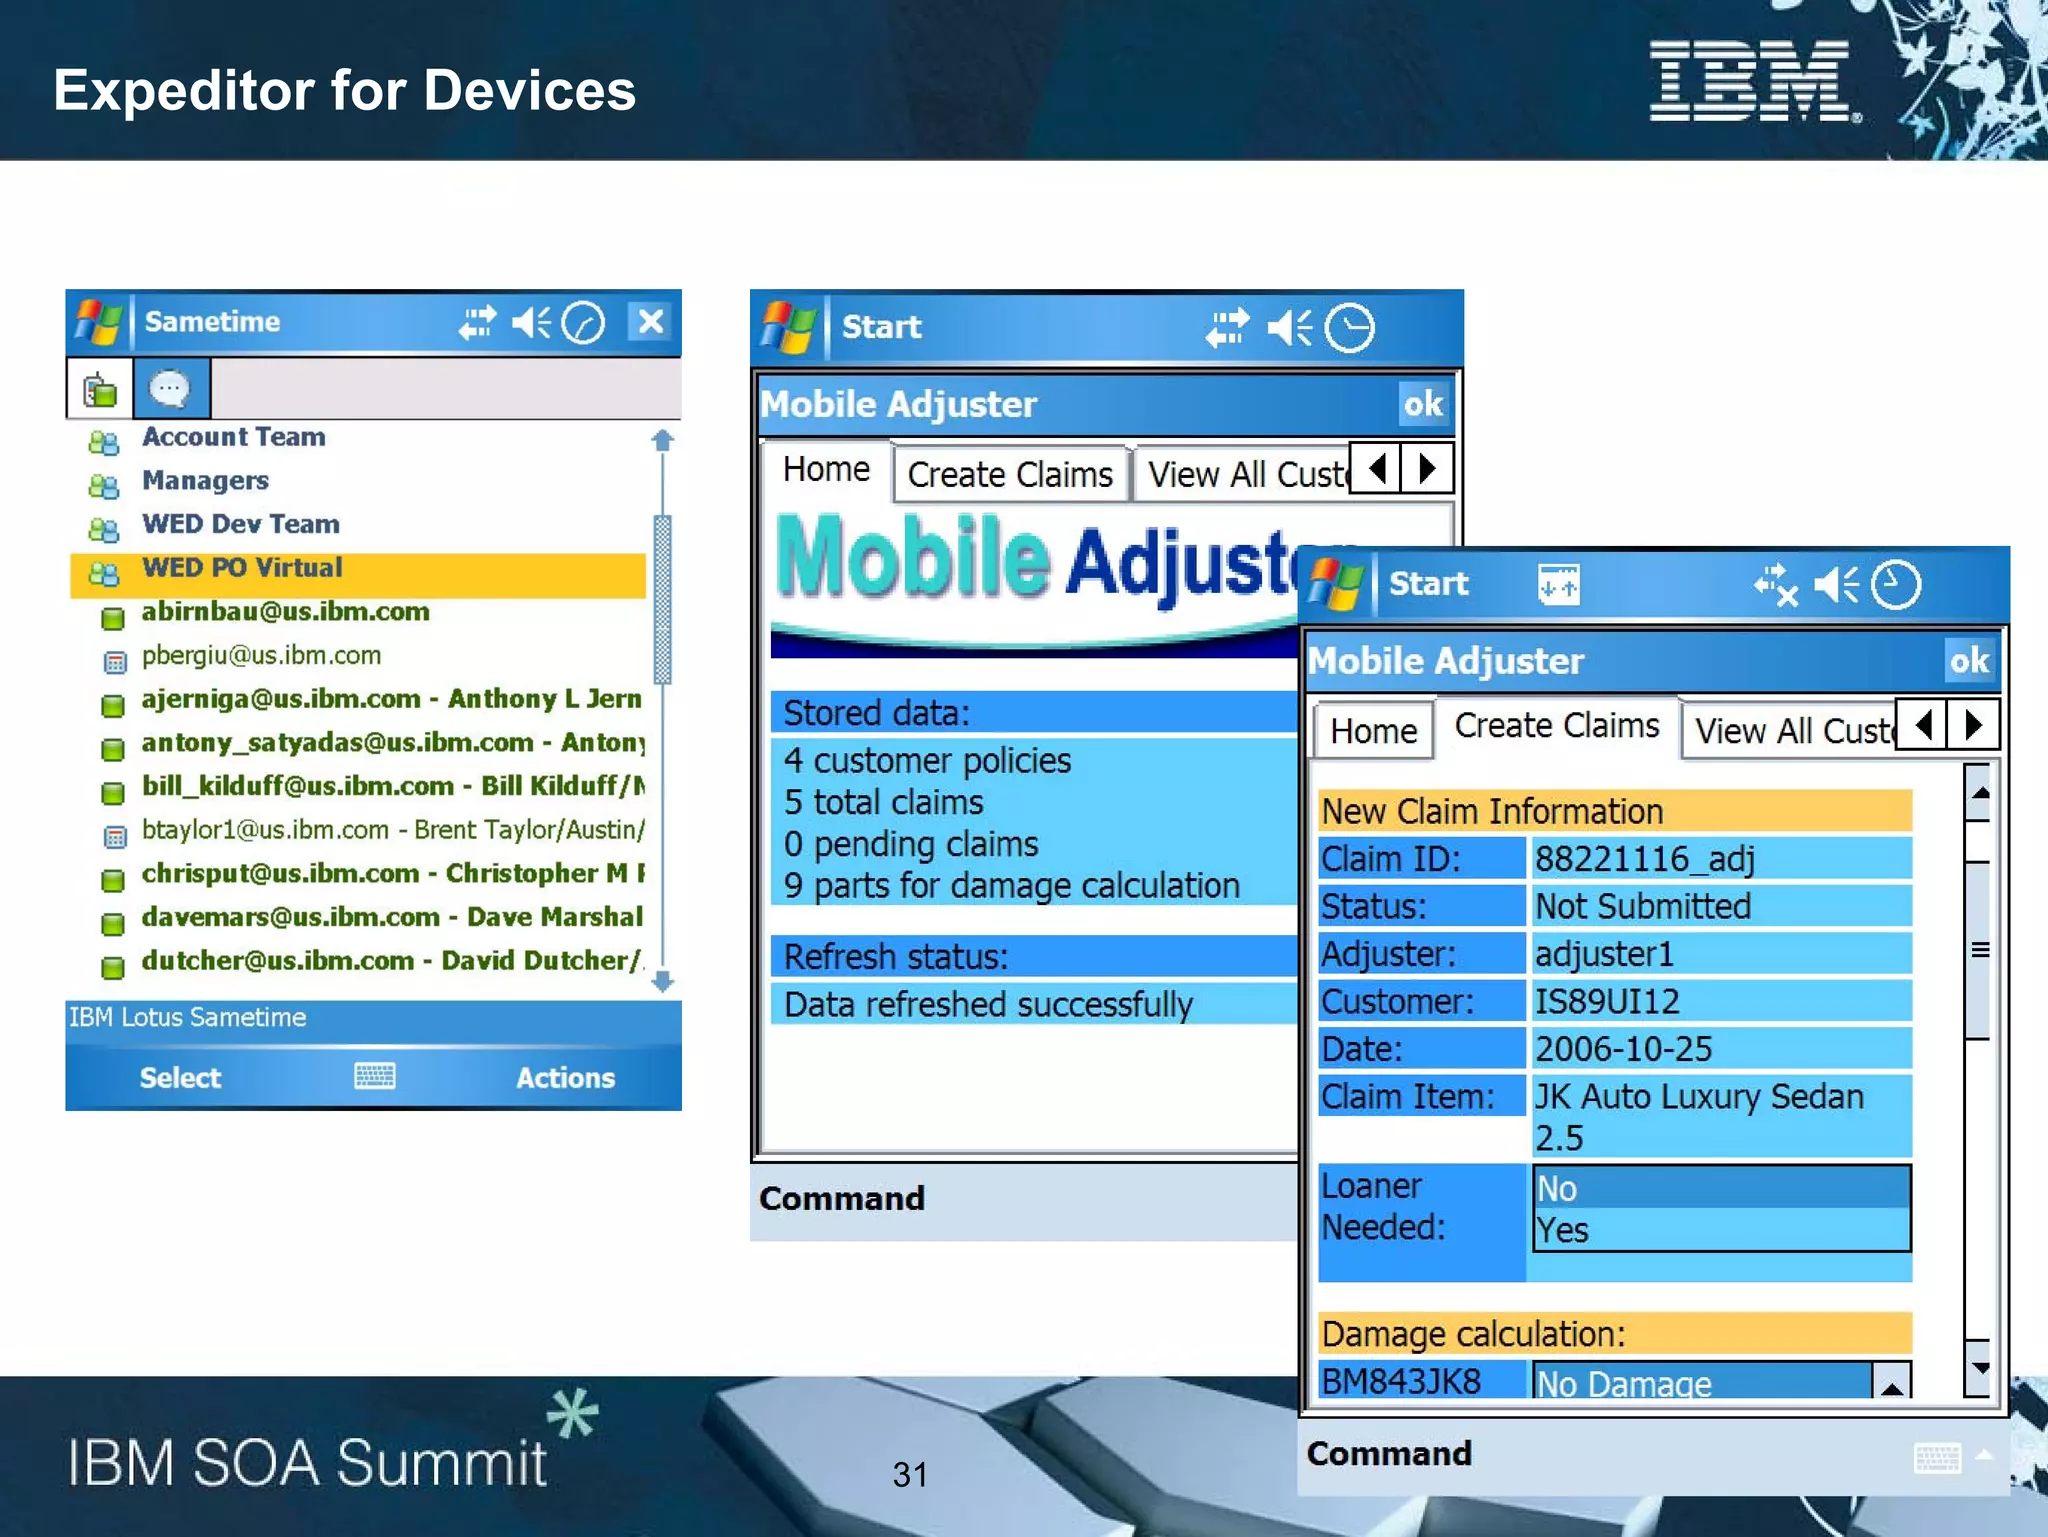Click the Date field 2006-10-25

tap(1721, 1049)
